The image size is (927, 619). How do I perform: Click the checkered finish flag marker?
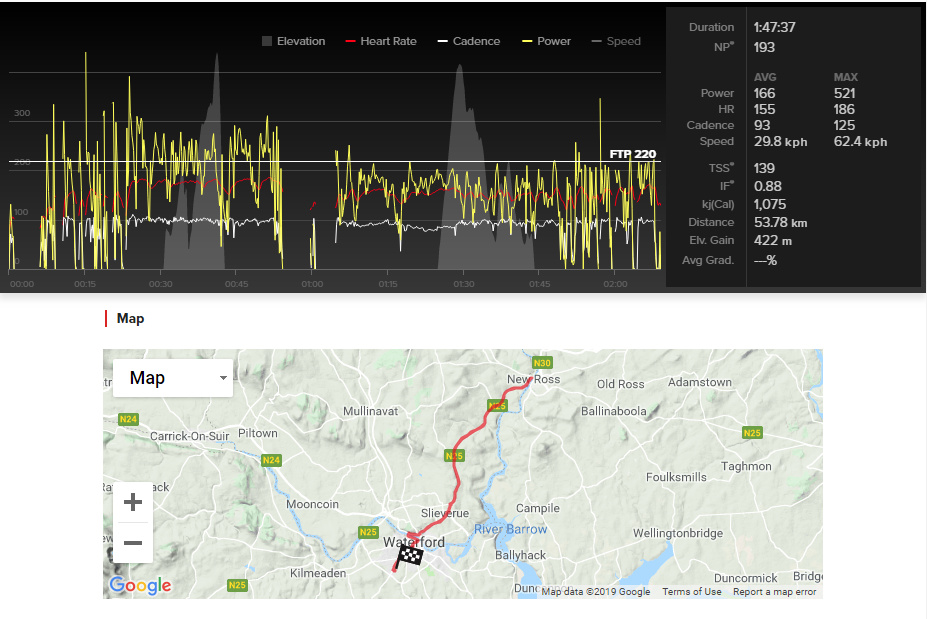point(408,556)
